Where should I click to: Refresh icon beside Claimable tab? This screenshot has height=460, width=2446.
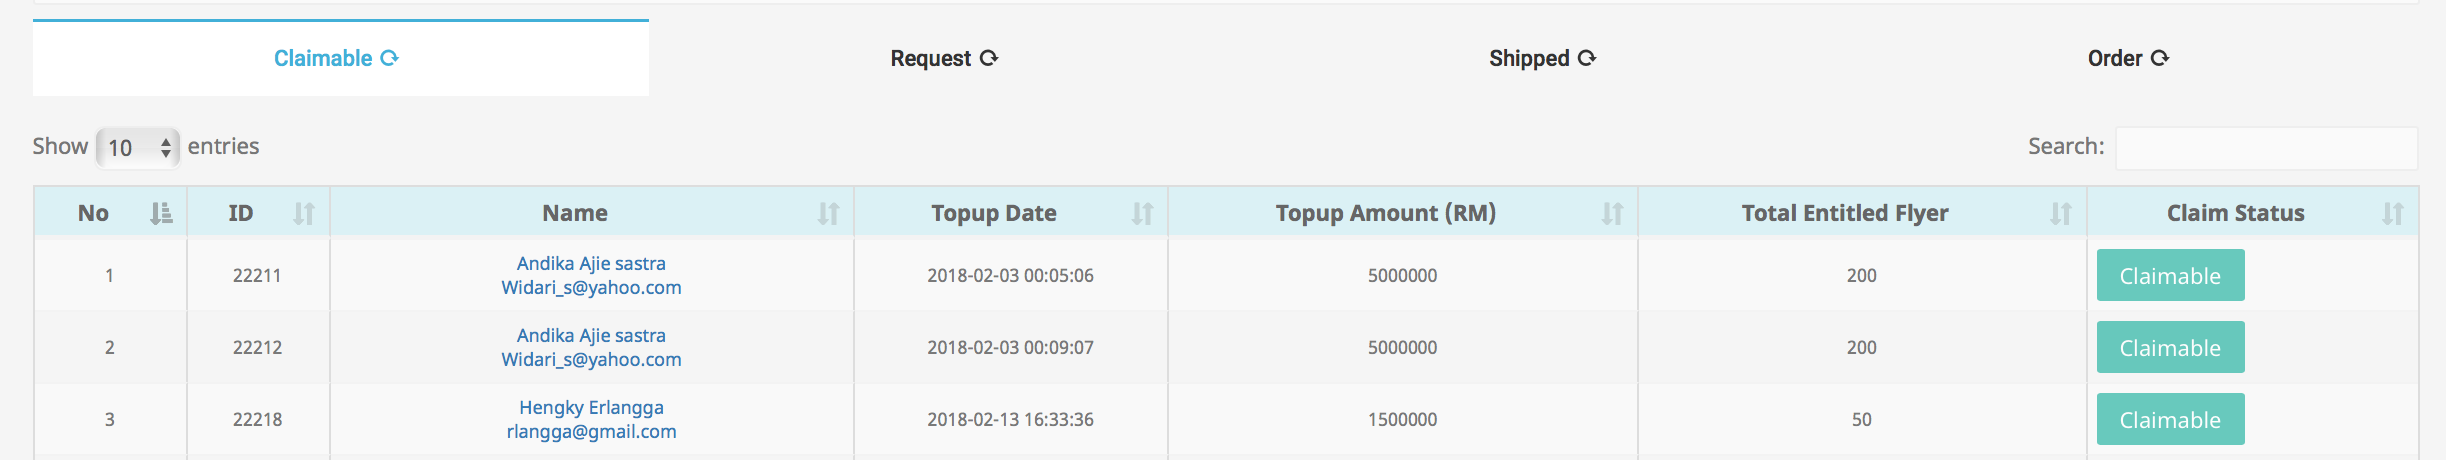[390, 58]
